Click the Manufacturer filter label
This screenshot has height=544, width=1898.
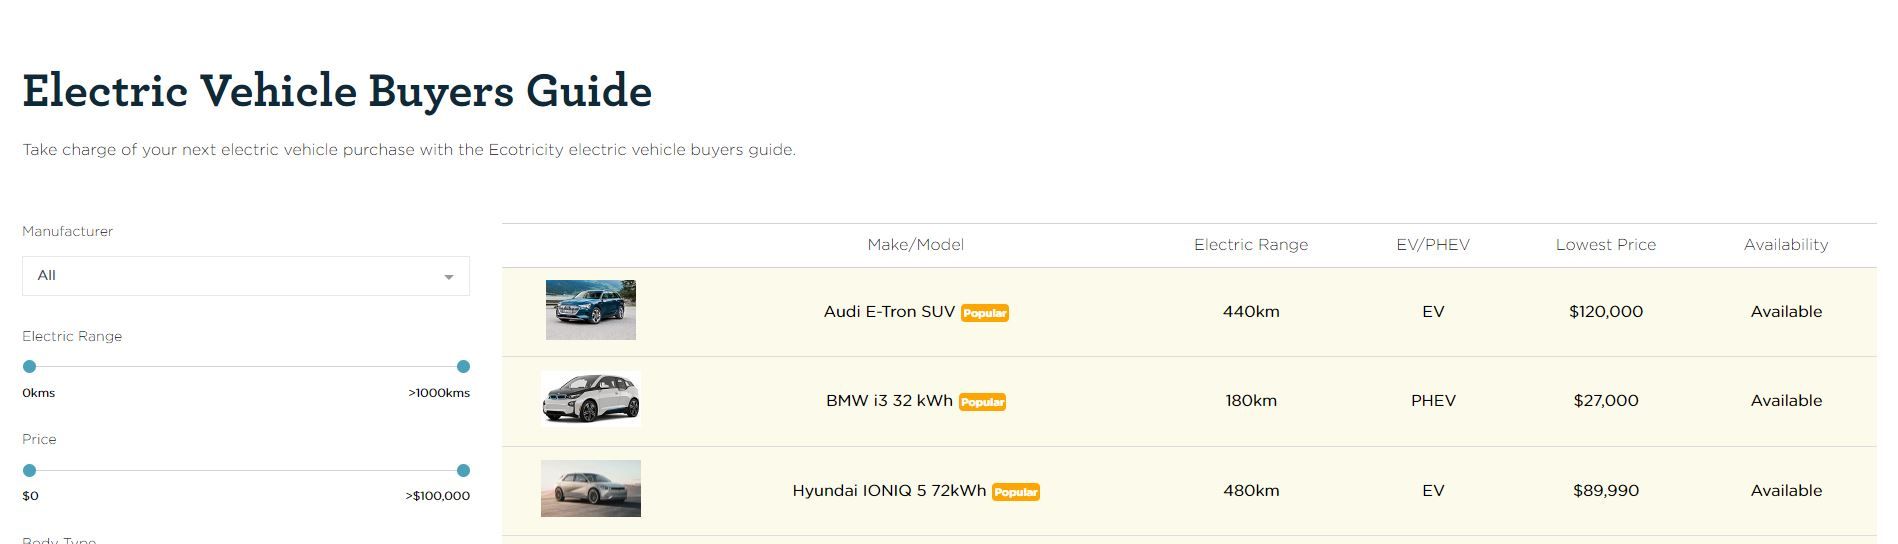[x=67, y=231]
